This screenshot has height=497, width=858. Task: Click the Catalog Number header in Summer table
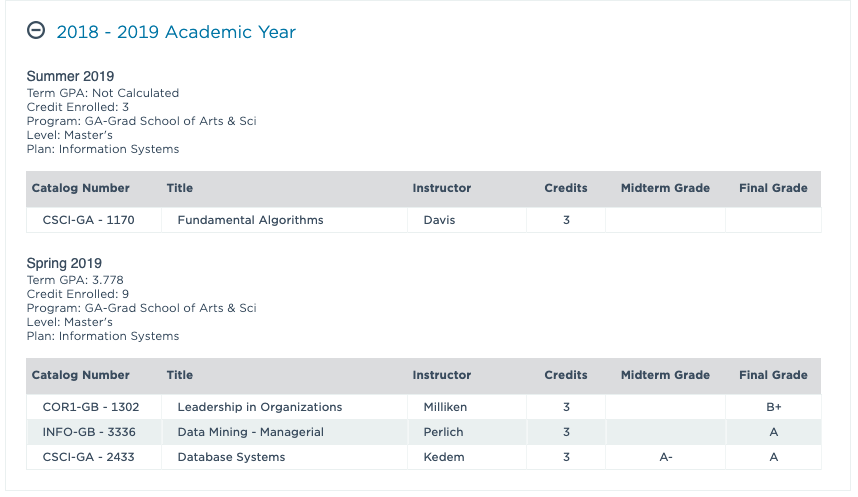pos(81,188)
